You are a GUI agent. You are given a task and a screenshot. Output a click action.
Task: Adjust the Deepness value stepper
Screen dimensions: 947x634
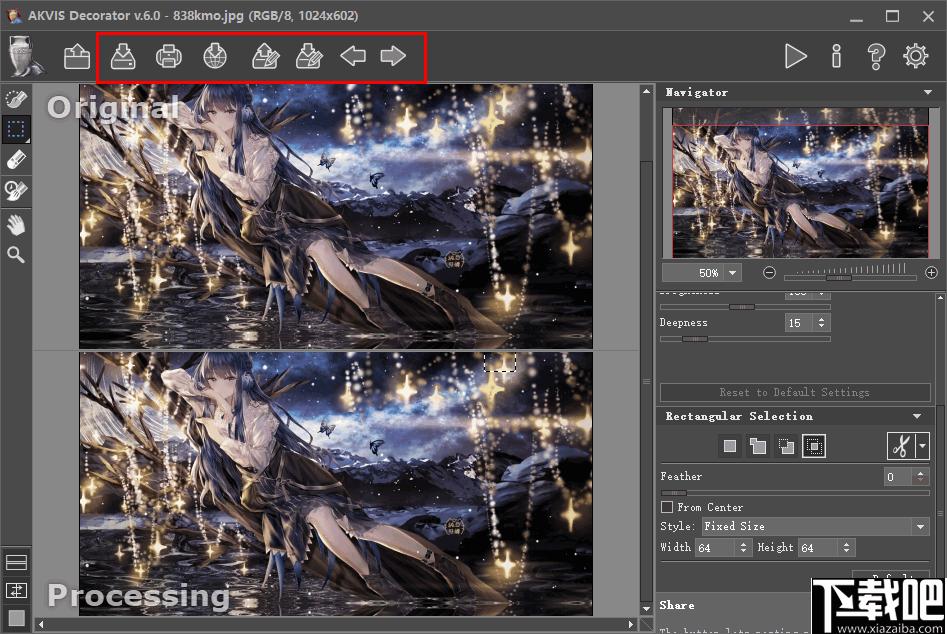(821, 323)
